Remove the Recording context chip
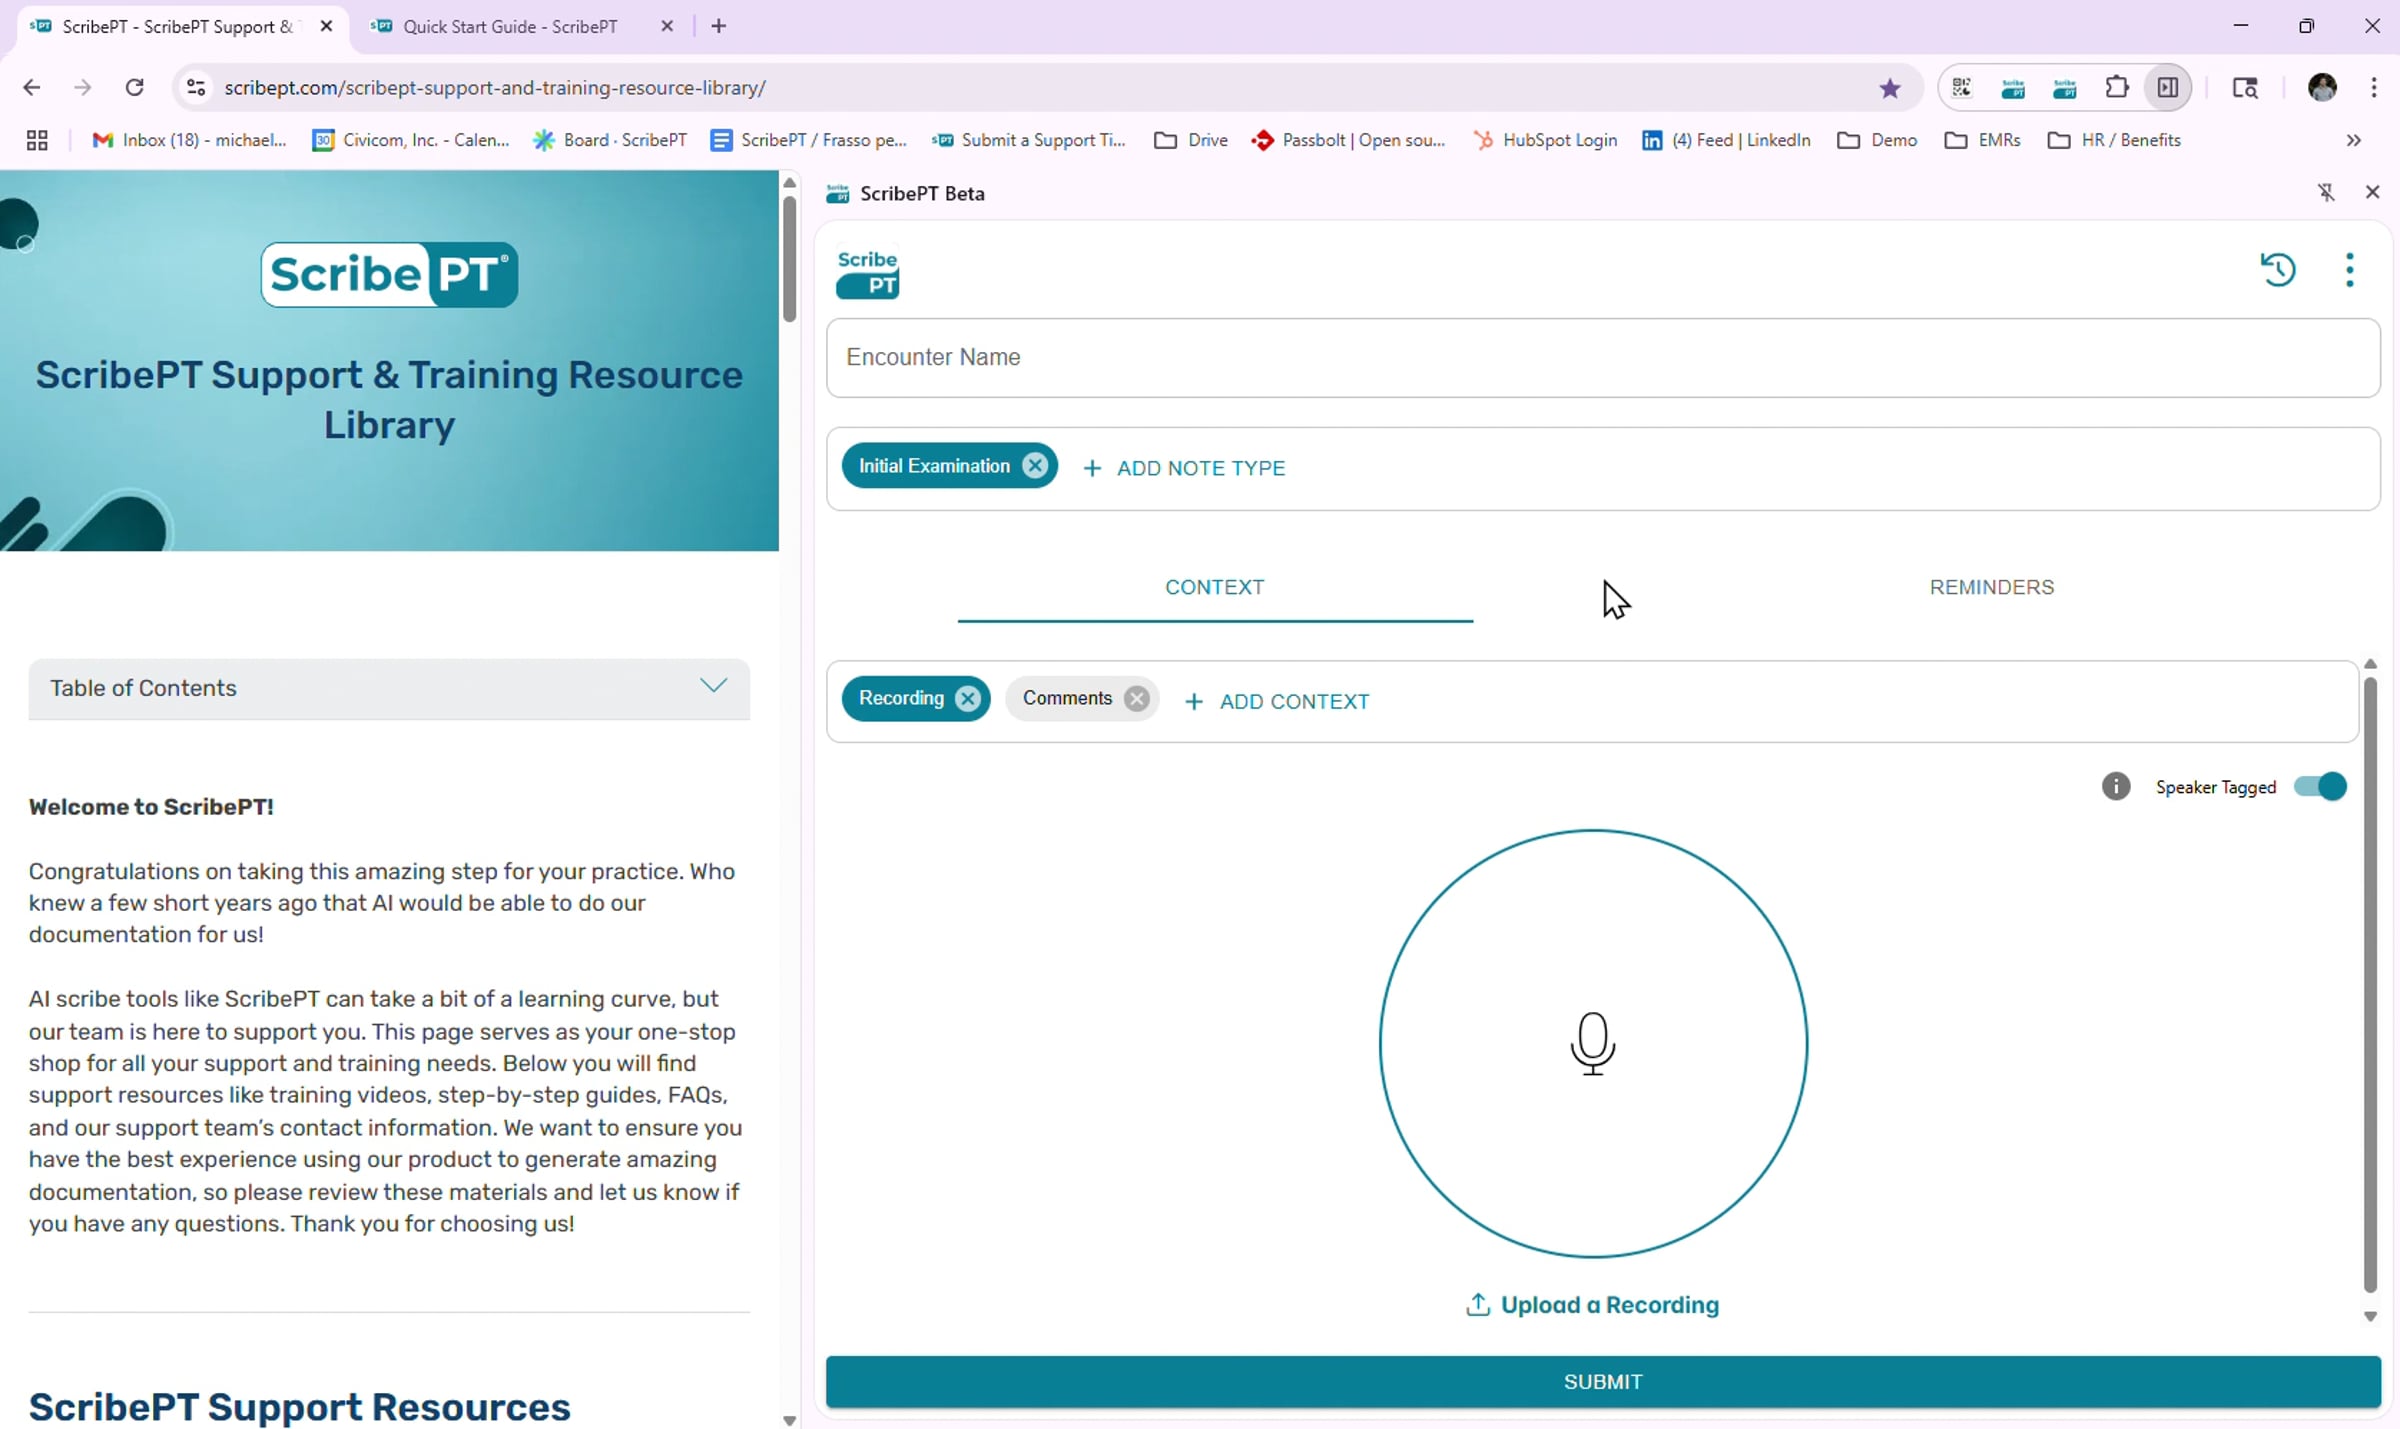Image resolution: width=2400 pixels, height=1429 pixels. (x=967, y=699)
